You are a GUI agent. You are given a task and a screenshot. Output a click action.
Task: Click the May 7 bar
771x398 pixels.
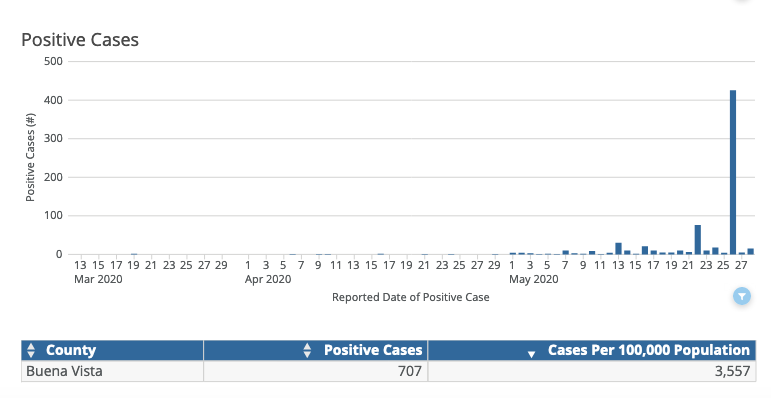(565, 252)
